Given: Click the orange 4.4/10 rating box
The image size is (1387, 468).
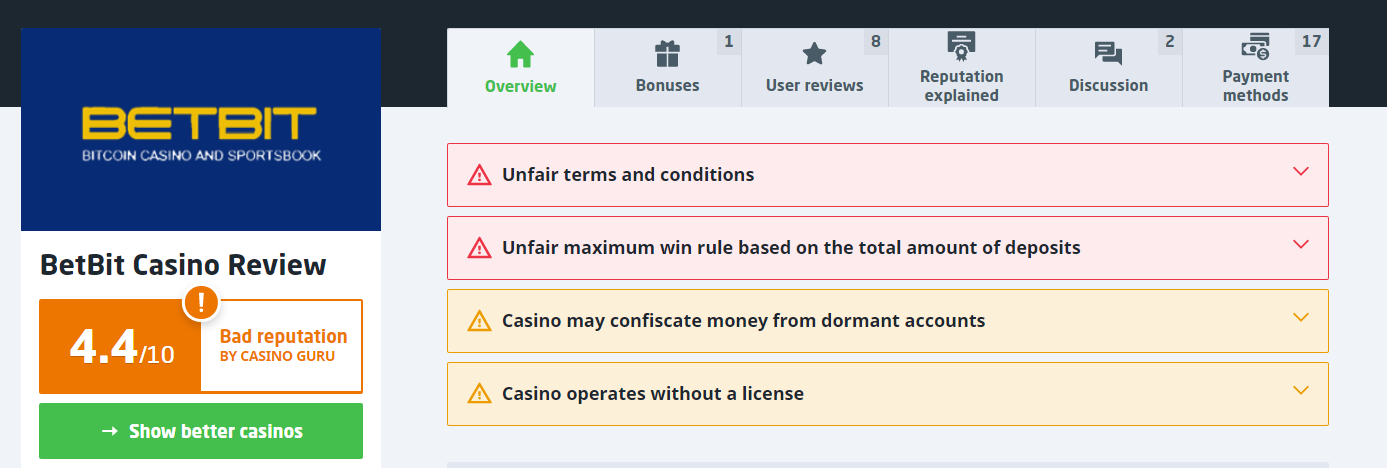Looking at the screenshot, I should [x=120, y=347].
